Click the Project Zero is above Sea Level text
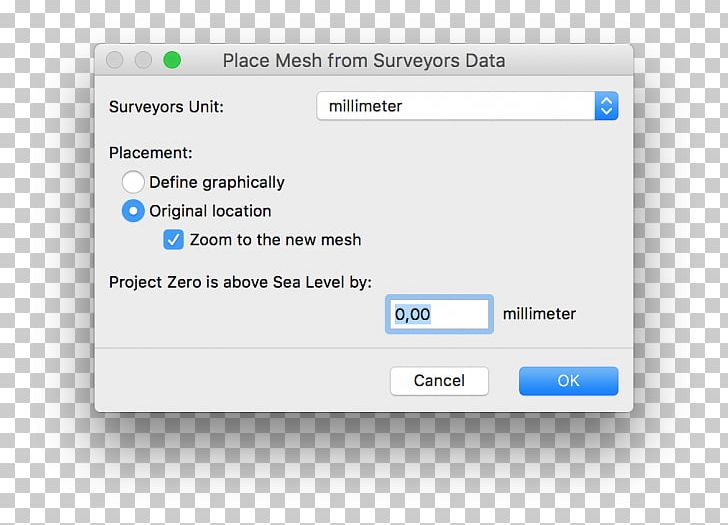This screenshot has width=728, height=525. tap(247, 282)
